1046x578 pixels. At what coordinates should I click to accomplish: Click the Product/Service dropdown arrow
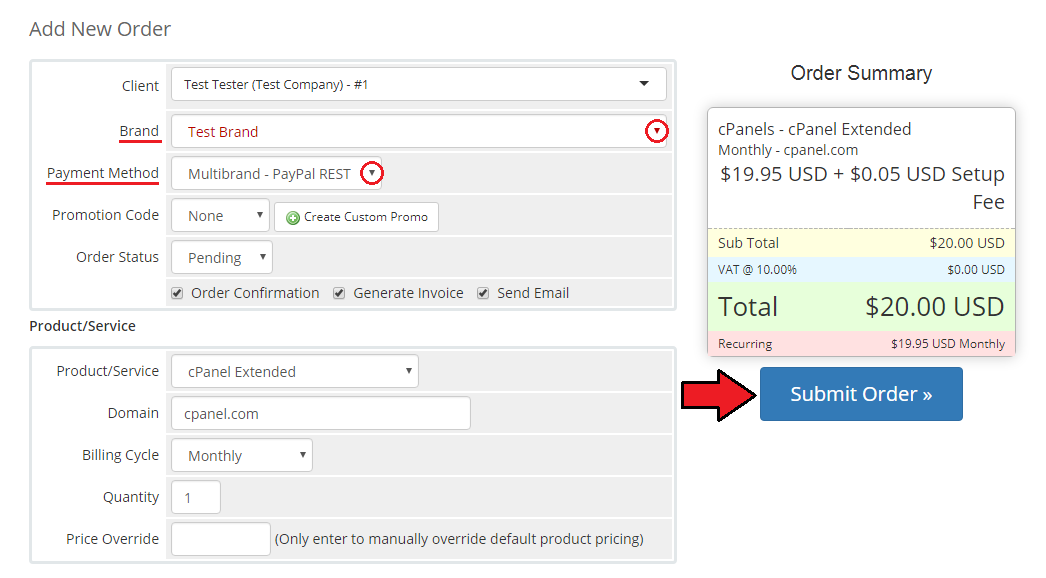(x=409, y=370)
